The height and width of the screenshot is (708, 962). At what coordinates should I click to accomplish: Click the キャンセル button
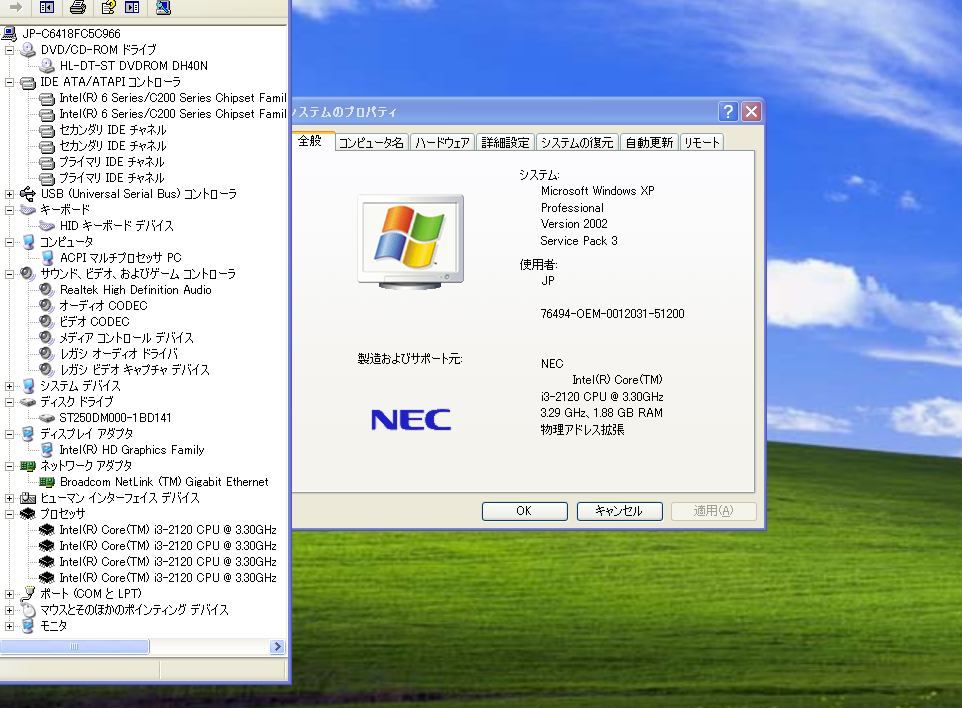click(x=620, y=511)
